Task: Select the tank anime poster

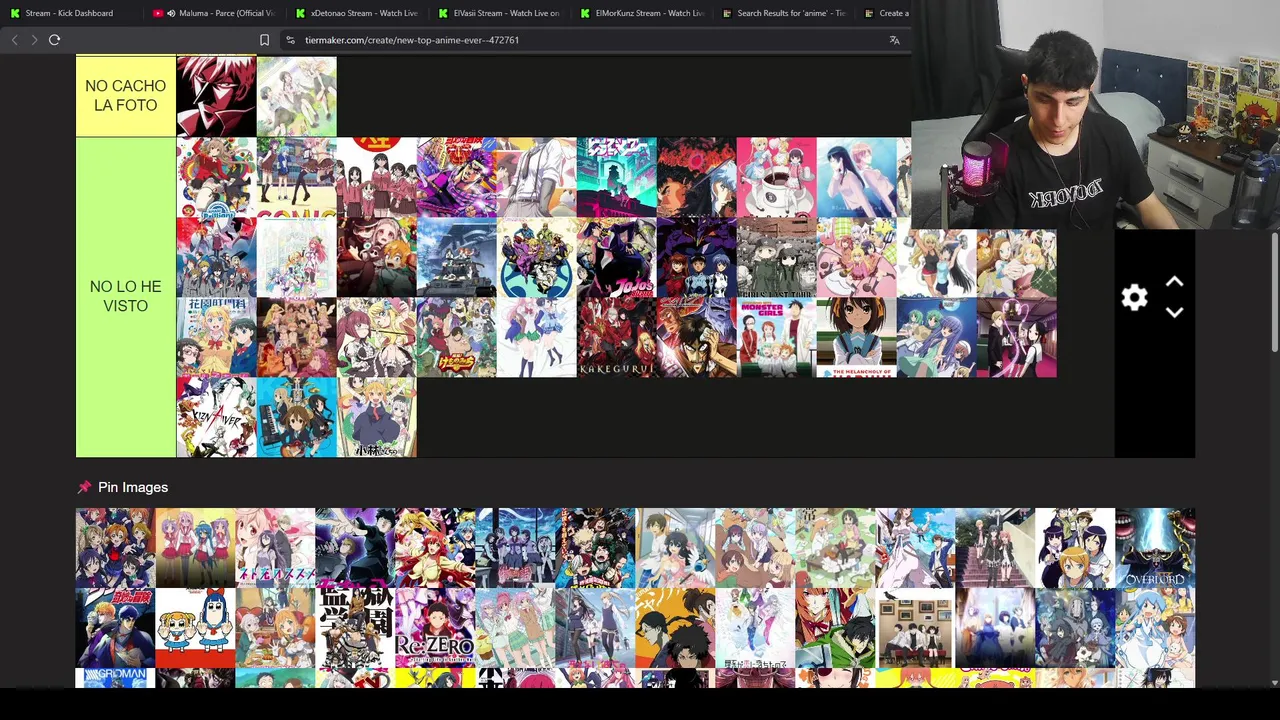Action: [456, 257]
